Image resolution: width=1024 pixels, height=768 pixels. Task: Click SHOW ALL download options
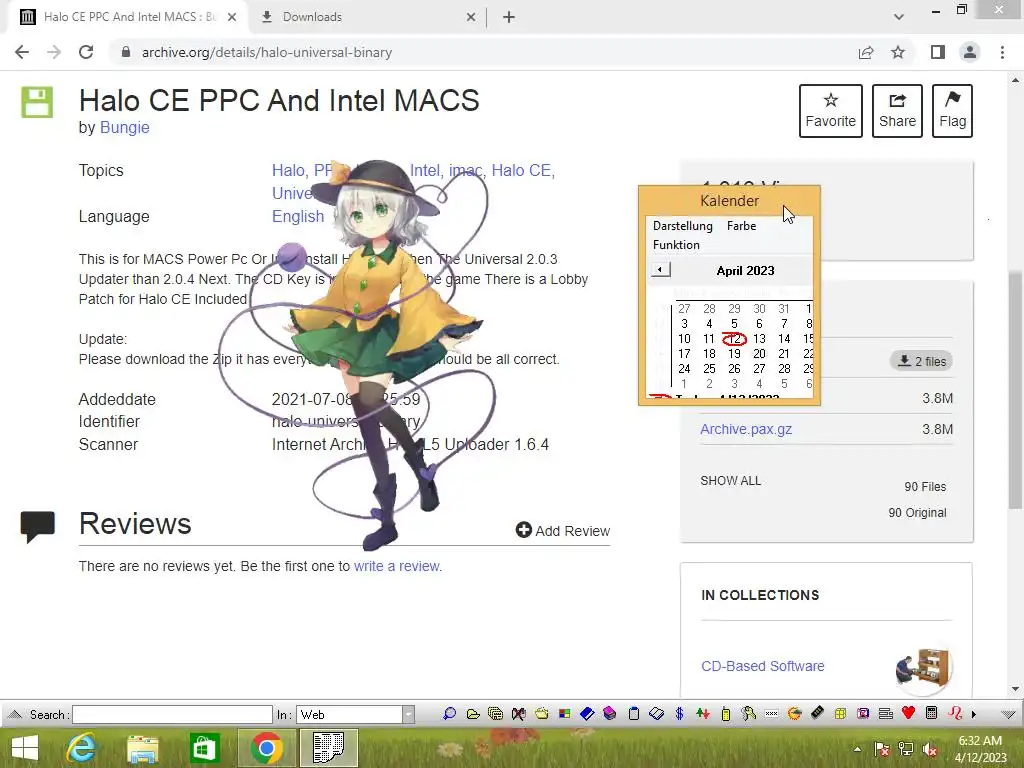pyautogui.click(x=730, y=481)
